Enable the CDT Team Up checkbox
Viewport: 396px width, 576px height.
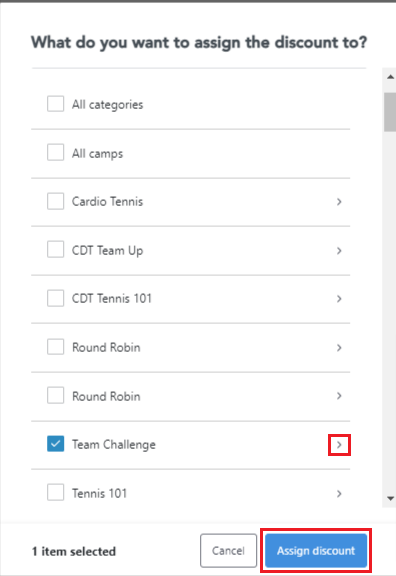(x=55, y=250)
